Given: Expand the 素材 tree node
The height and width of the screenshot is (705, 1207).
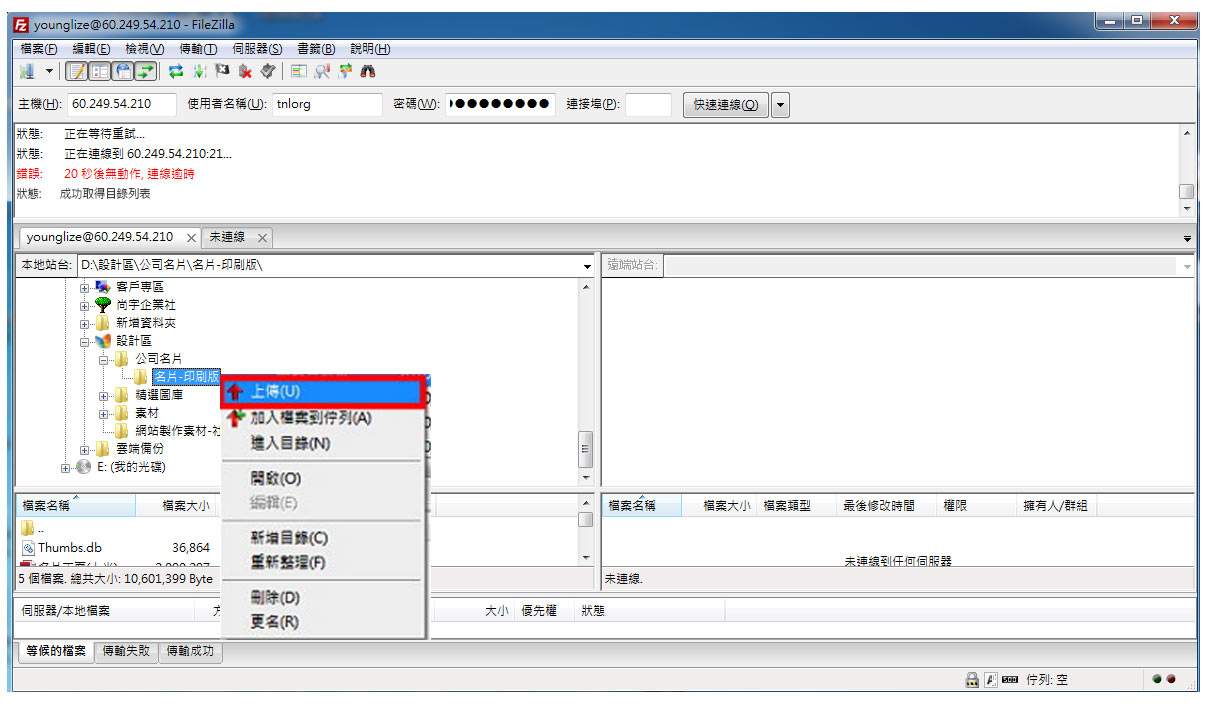Looking at the screenshot, I should [104, 413].
